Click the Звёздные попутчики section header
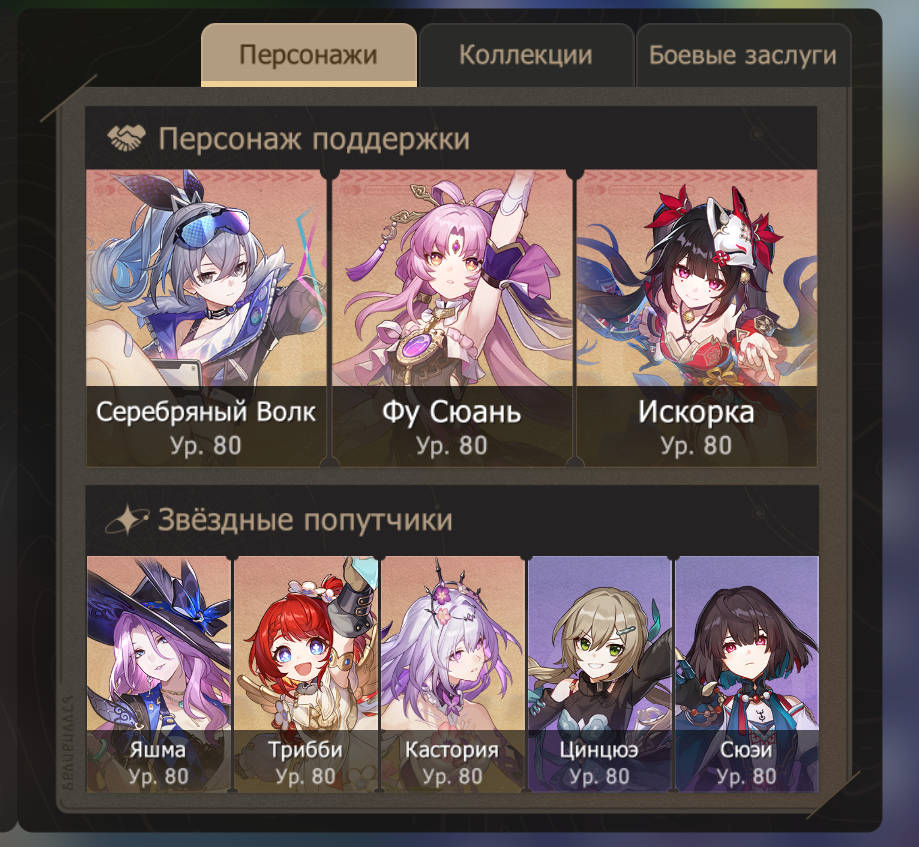 452,520
